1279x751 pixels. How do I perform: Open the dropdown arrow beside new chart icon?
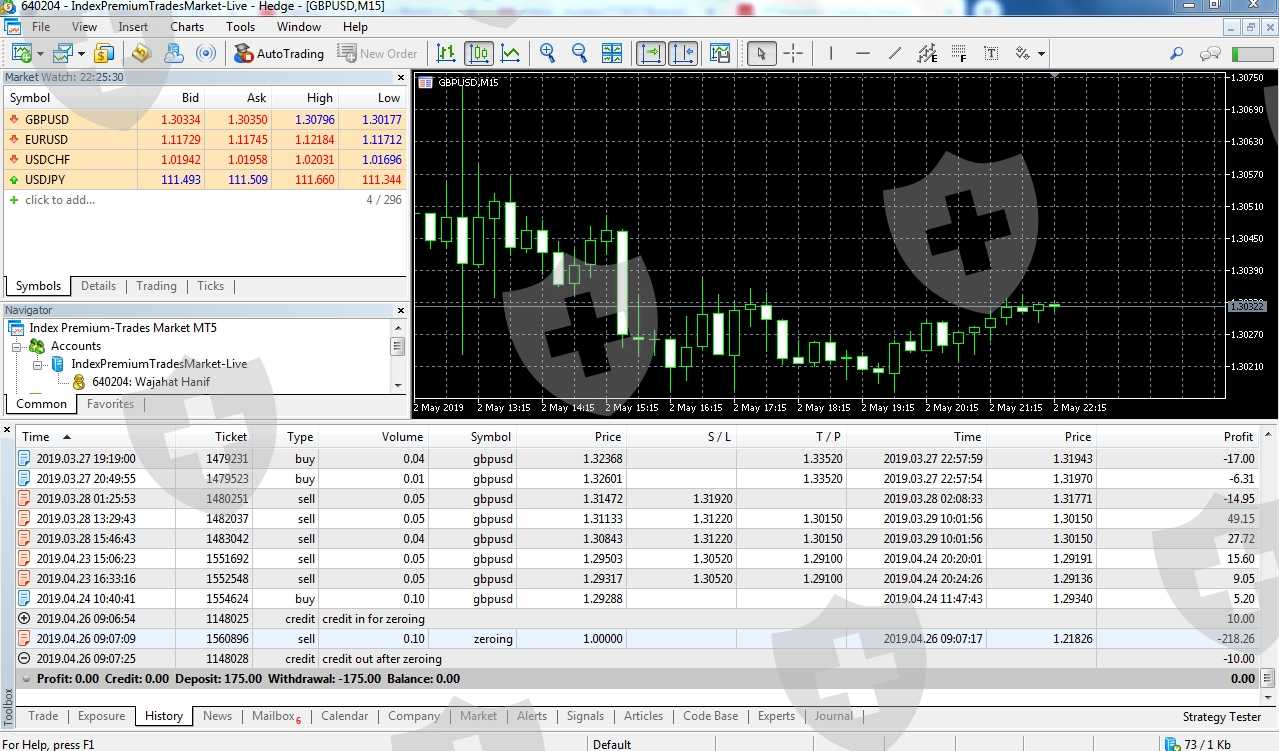(x=40, y=54)
